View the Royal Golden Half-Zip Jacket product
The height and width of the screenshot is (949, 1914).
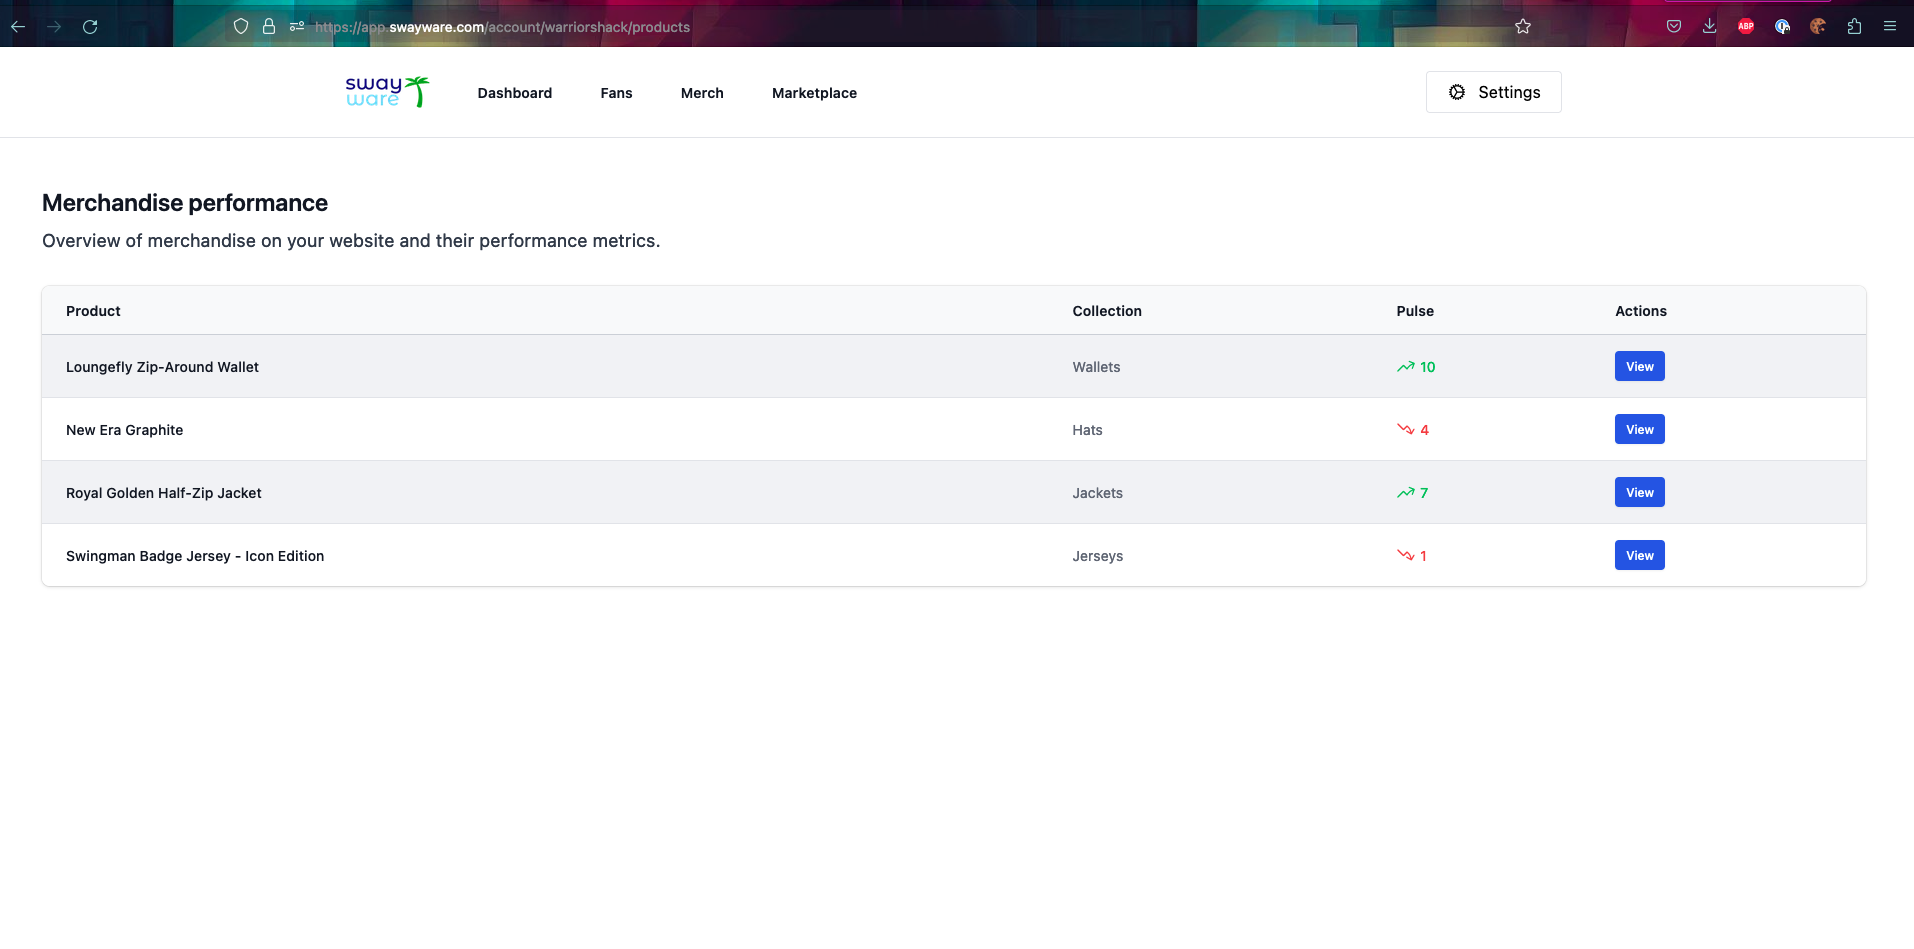1640,492
